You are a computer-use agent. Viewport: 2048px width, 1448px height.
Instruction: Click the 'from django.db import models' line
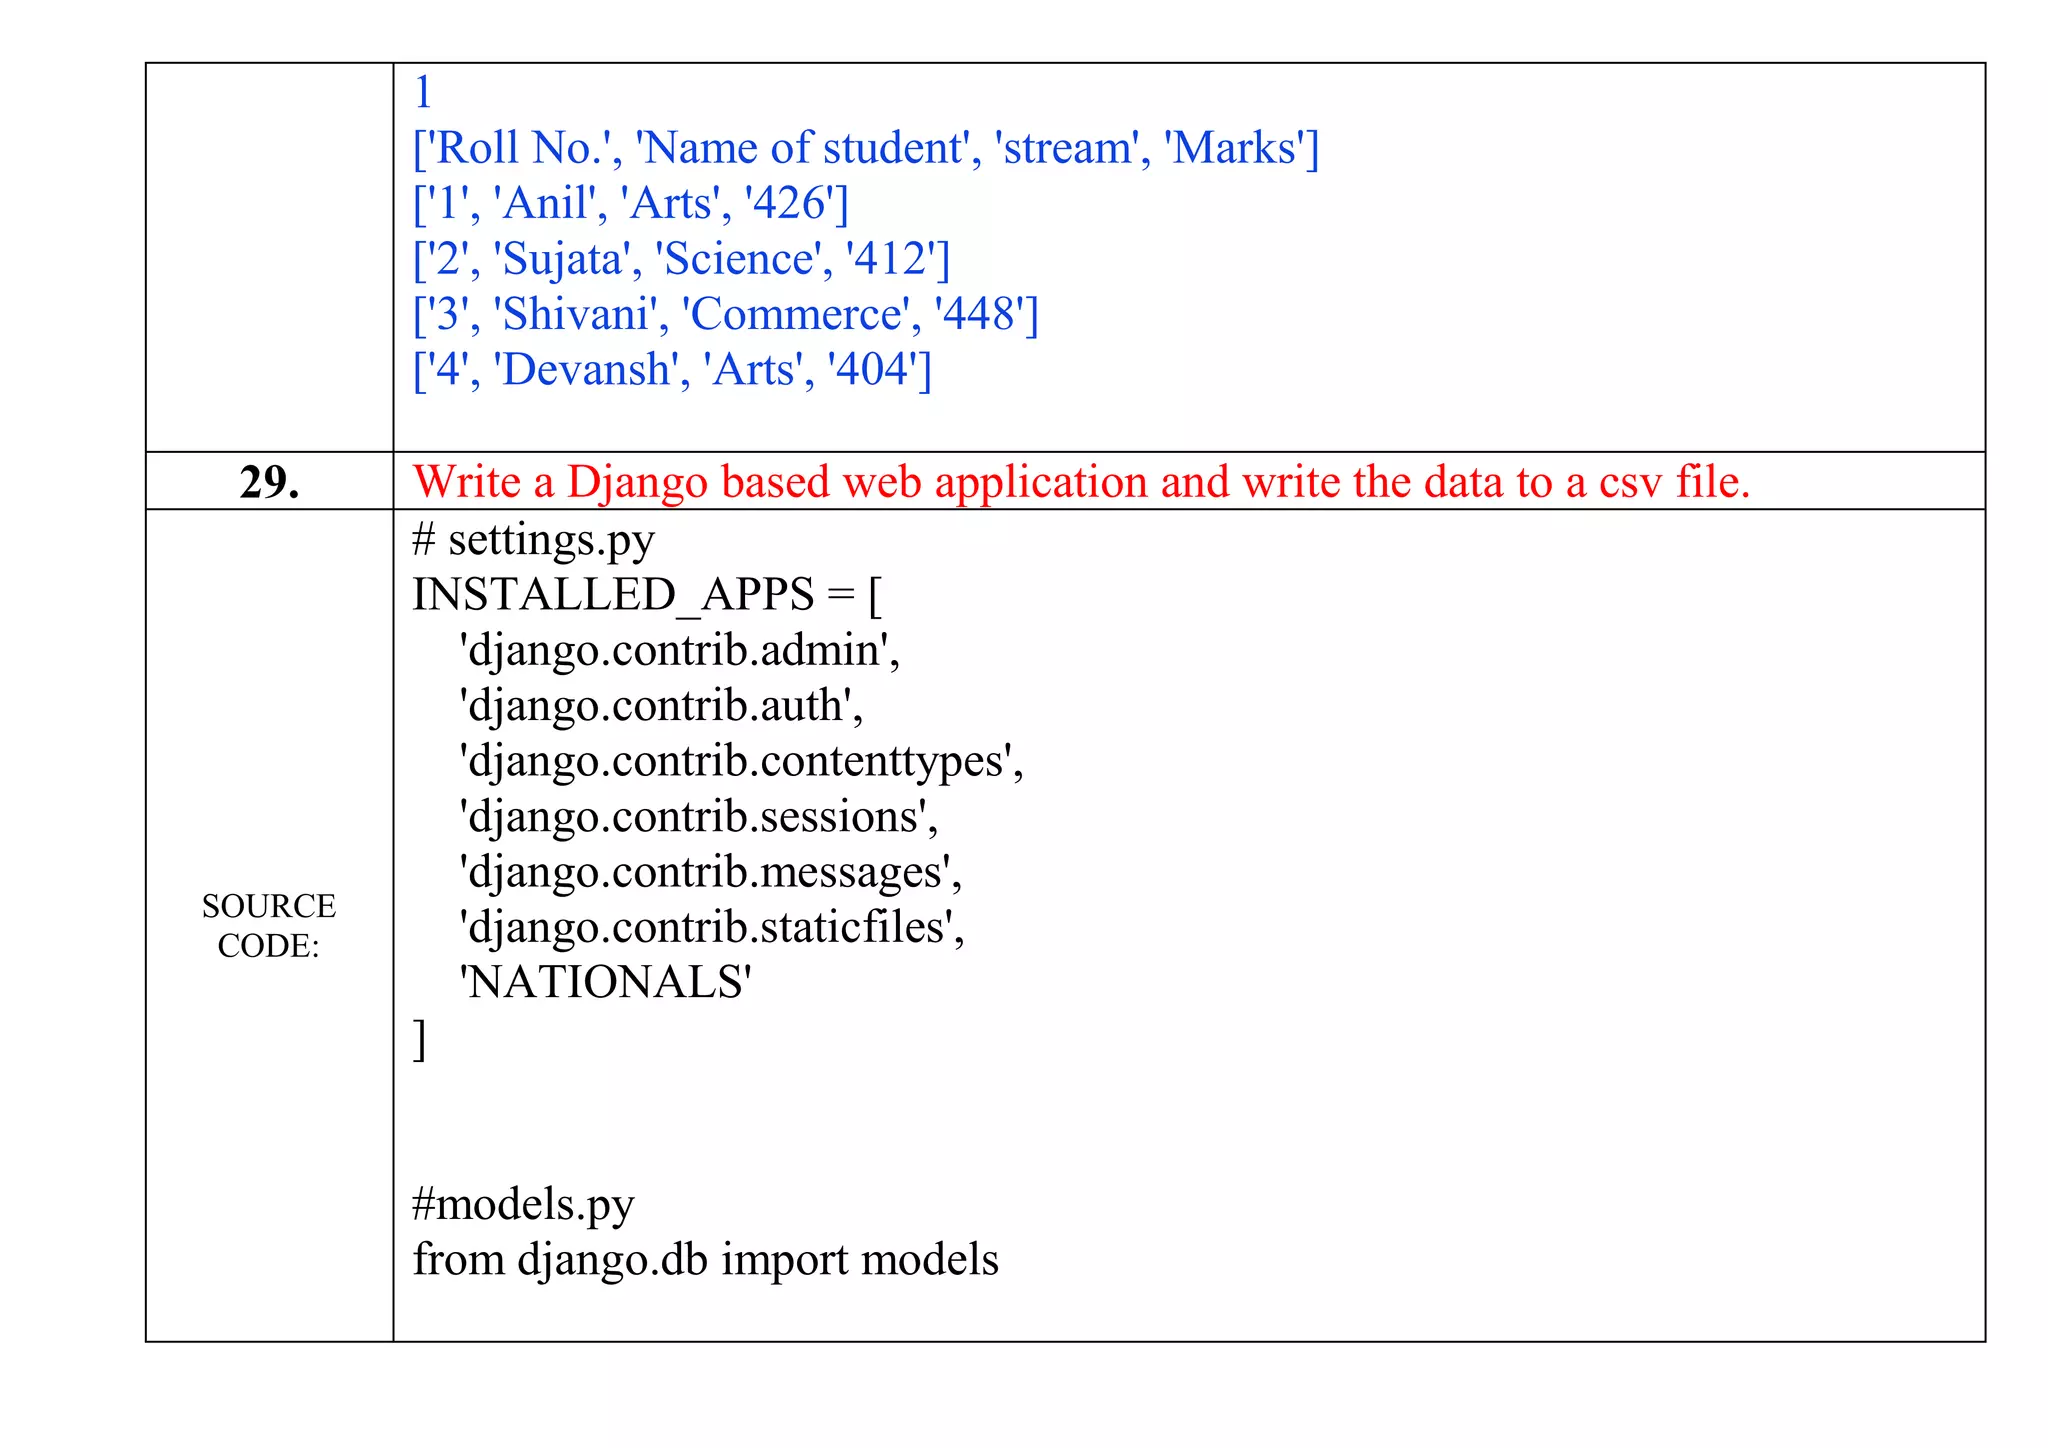point(705,1260)
